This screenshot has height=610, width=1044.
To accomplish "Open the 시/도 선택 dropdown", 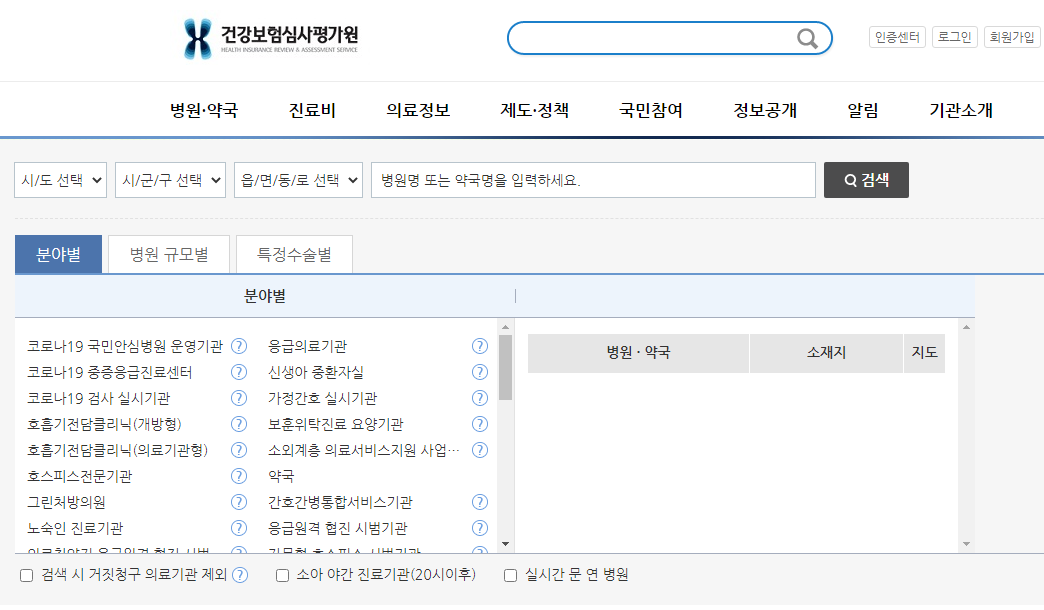I will [60, 181].
